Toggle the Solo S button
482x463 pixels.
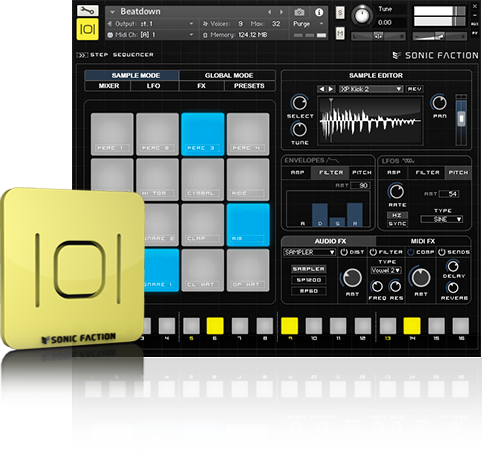pyautogui.click(x=340, y=13)
